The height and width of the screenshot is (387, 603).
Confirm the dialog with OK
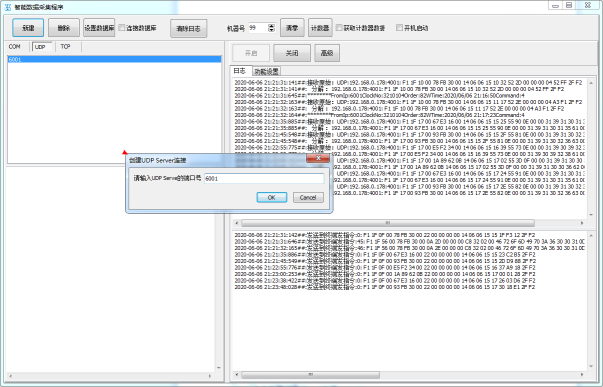tap(272, 197)
